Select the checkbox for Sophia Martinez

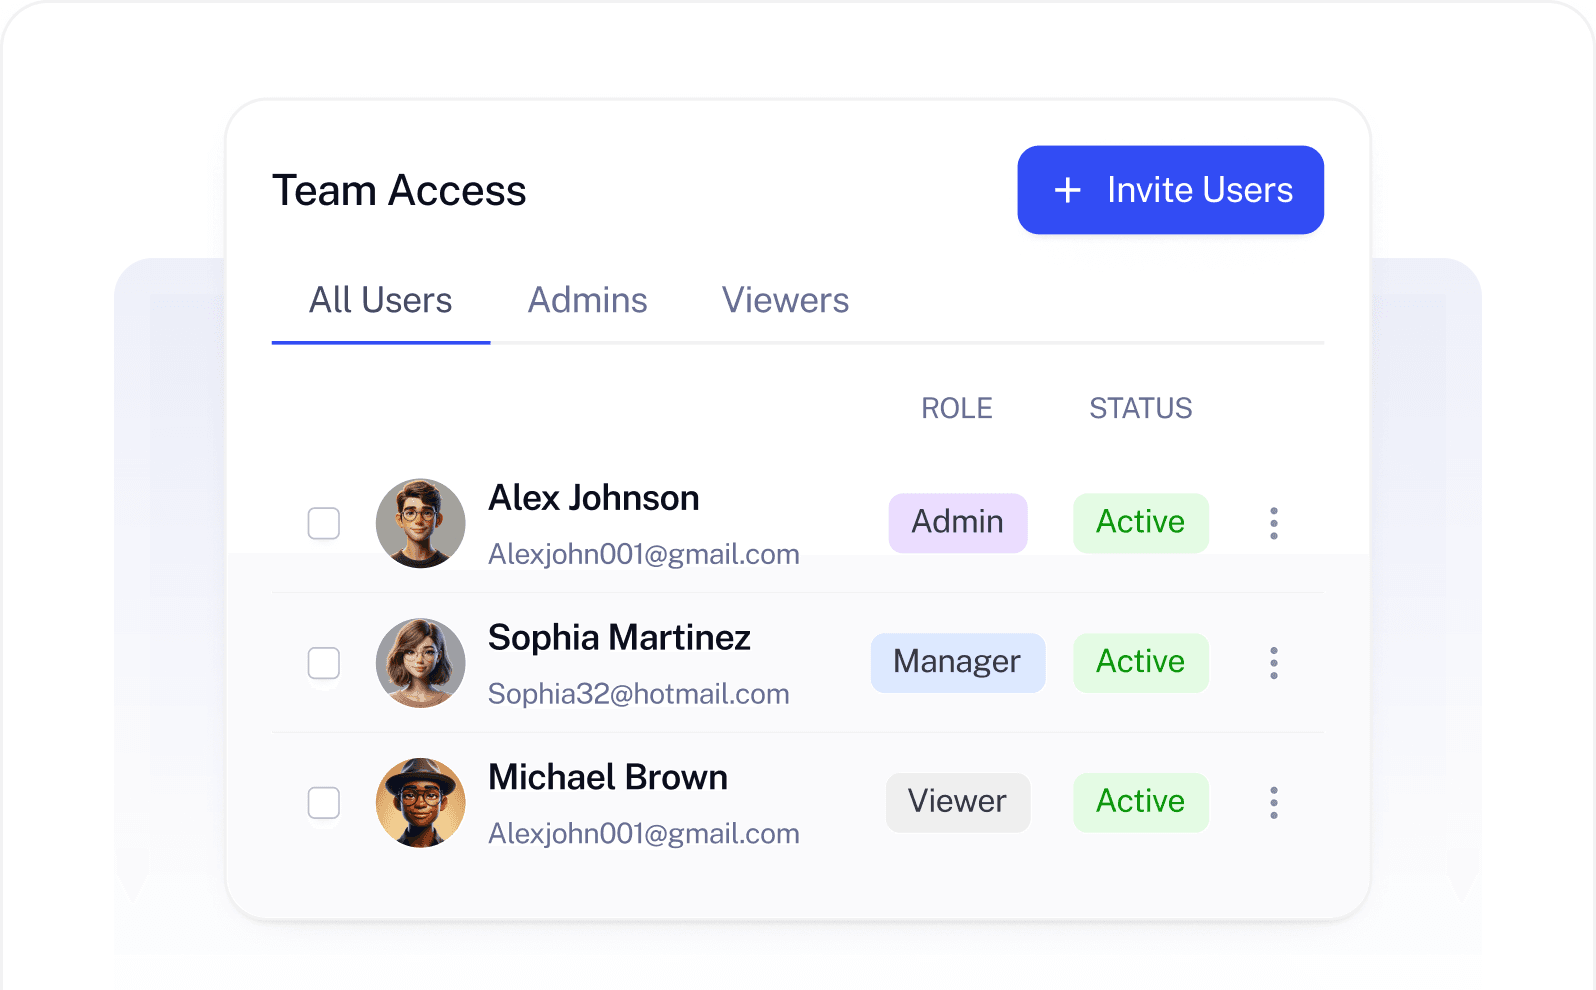tap(324, 663)
